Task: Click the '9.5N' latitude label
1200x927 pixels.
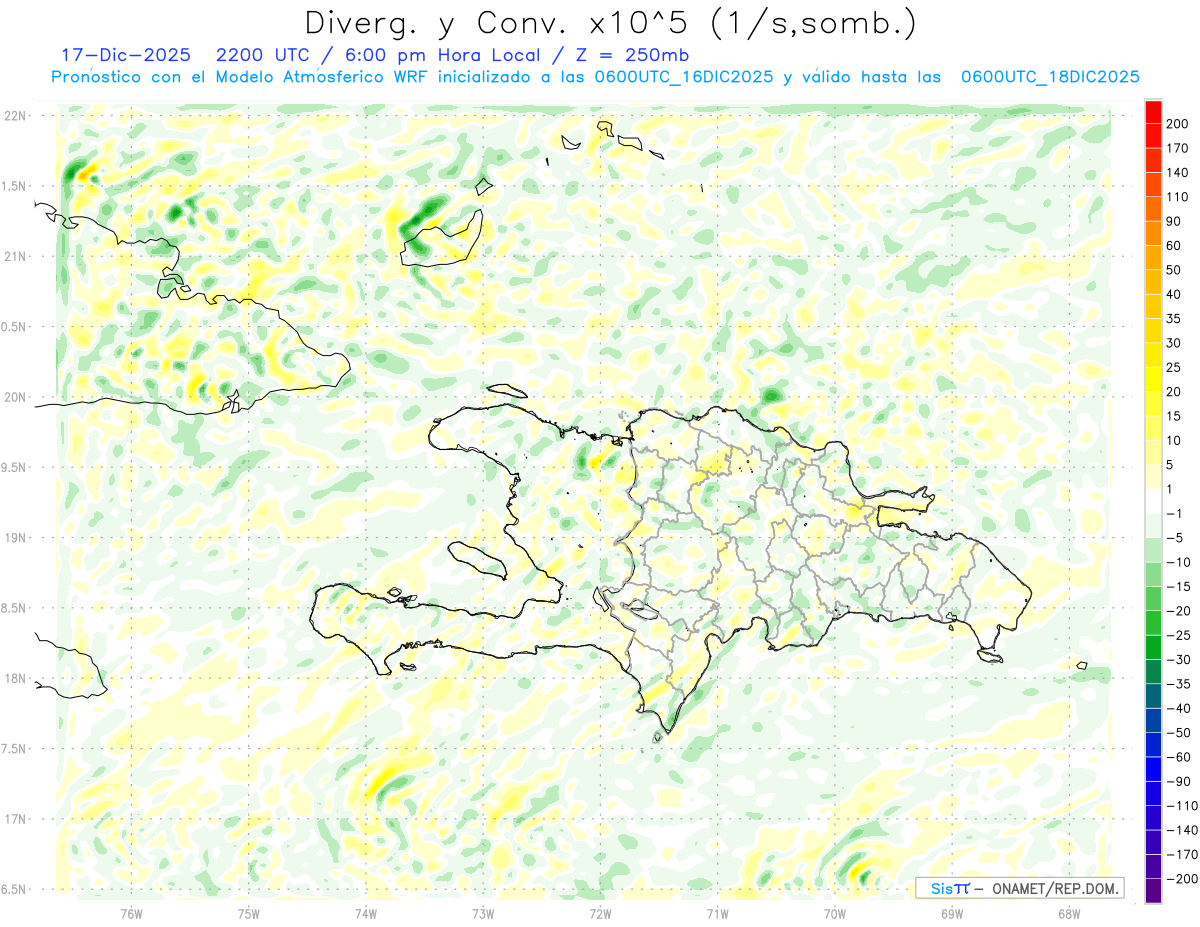Action: pyautogui.click(x=15, y=467)
